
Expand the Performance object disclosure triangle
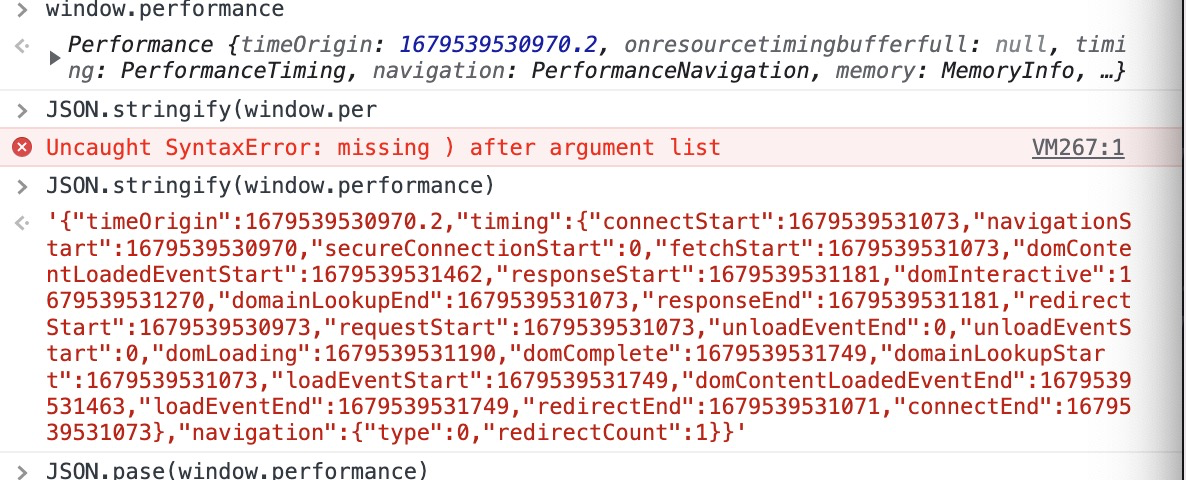(x=54, y=59)
